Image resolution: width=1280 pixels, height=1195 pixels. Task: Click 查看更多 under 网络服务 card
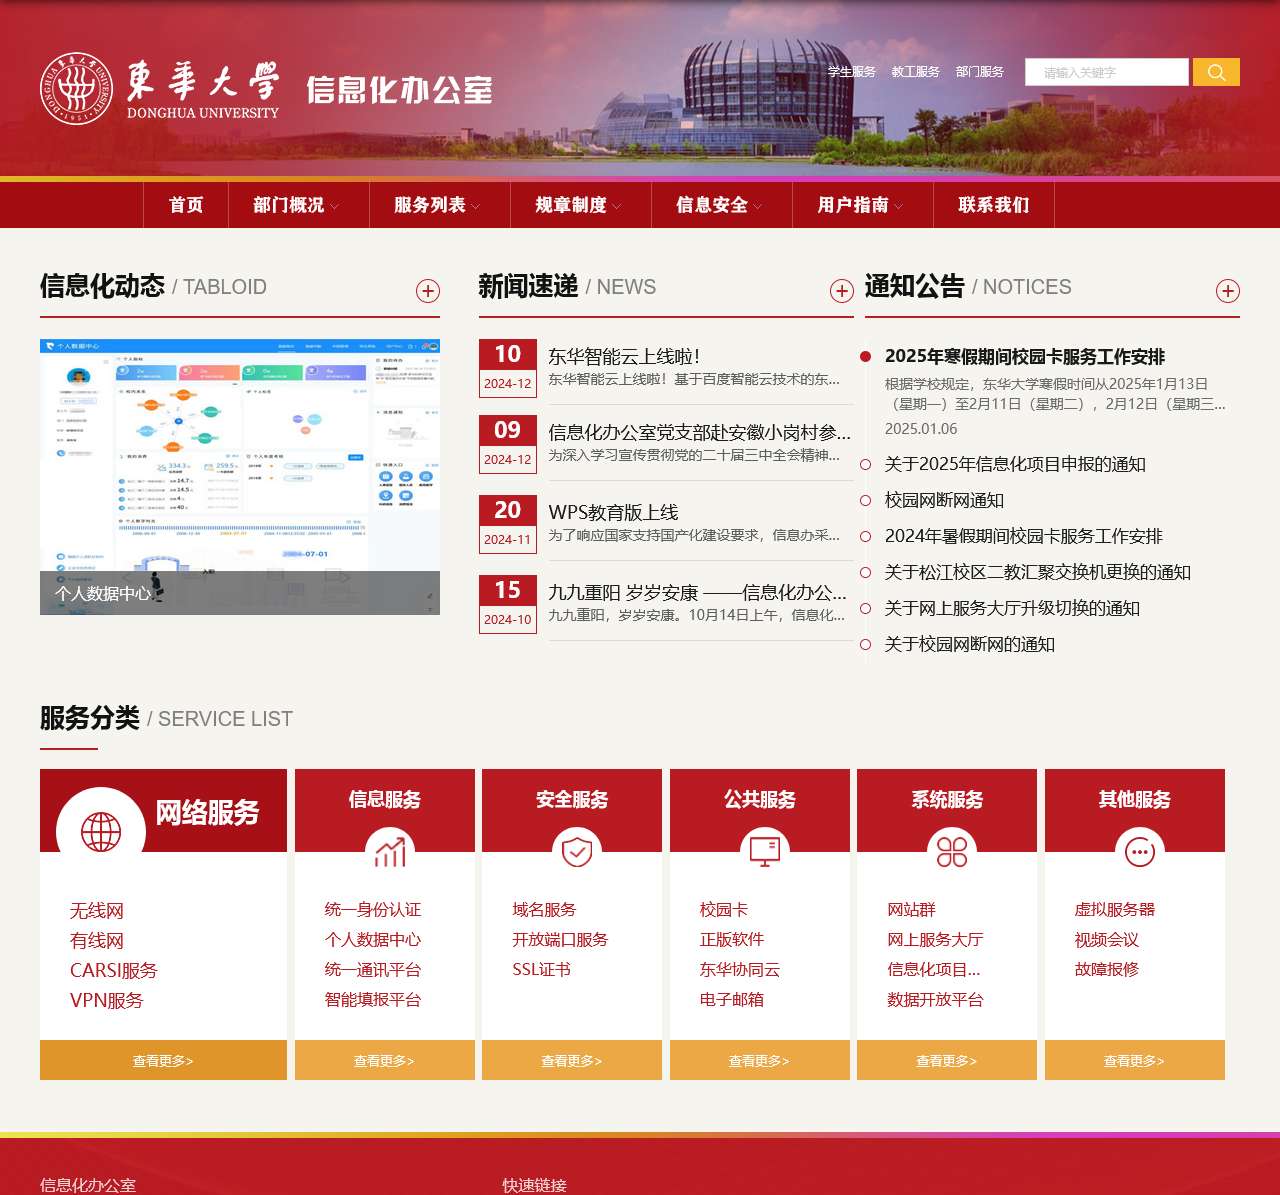coord(163,1061)
